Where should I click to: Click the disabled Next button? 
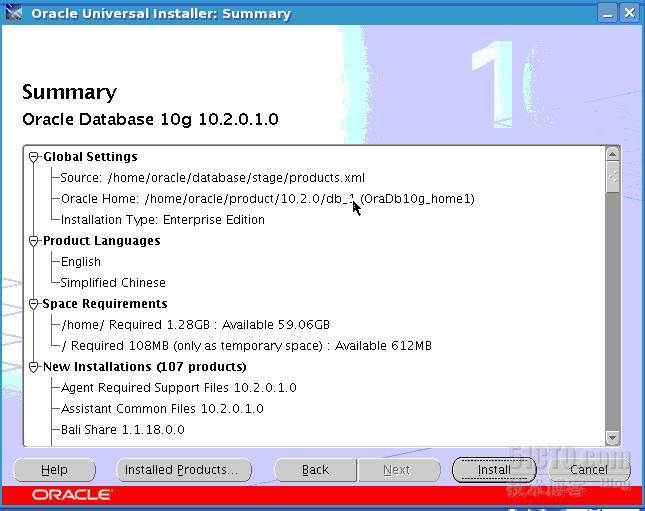(x=397, y=470)
